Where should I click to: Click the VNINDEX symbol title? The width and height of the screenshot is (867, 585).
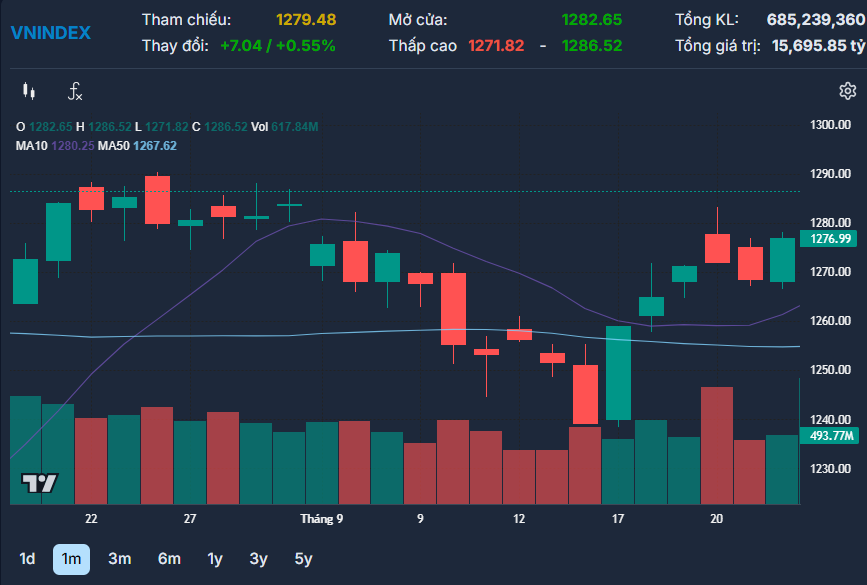coord(50,33)
